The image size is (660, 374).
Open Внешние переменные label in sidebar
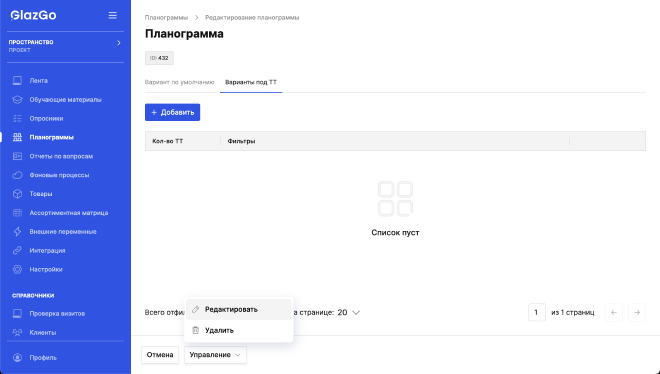tap(63, 232)
